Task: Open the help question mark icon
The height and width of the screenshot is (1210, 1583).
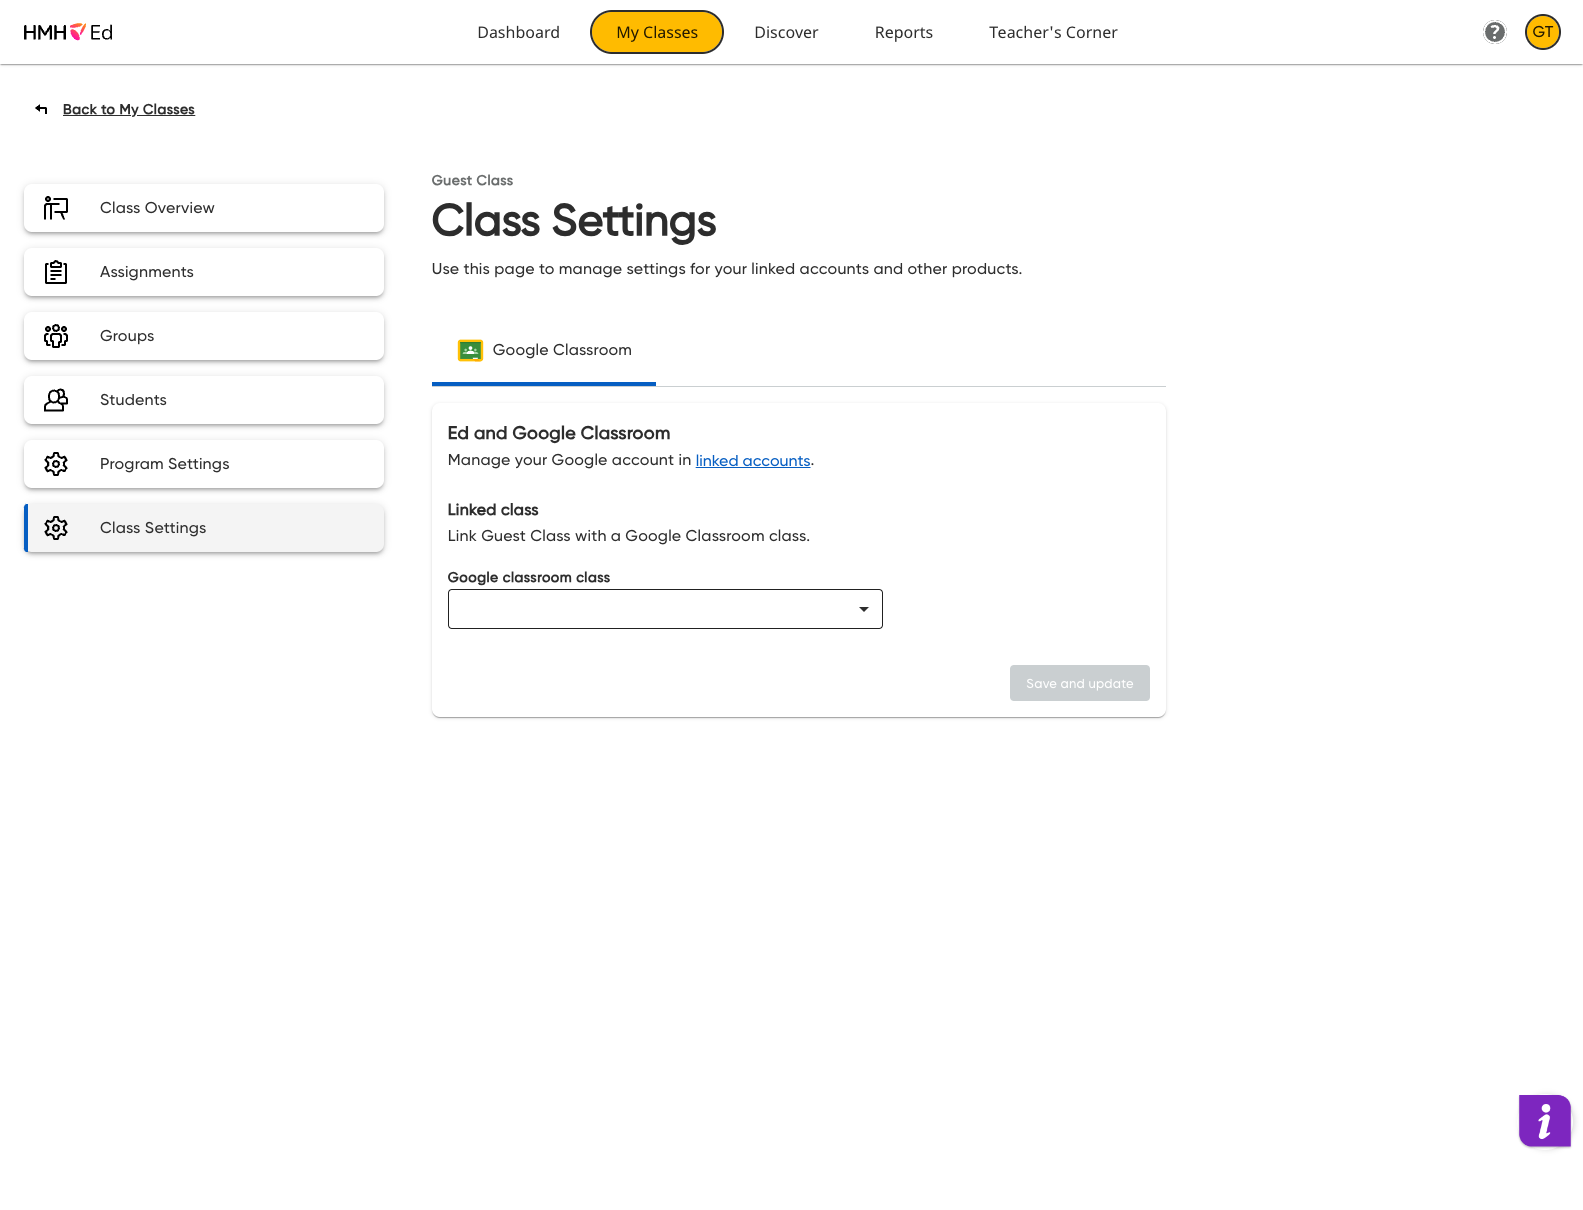Action: 1494,32
